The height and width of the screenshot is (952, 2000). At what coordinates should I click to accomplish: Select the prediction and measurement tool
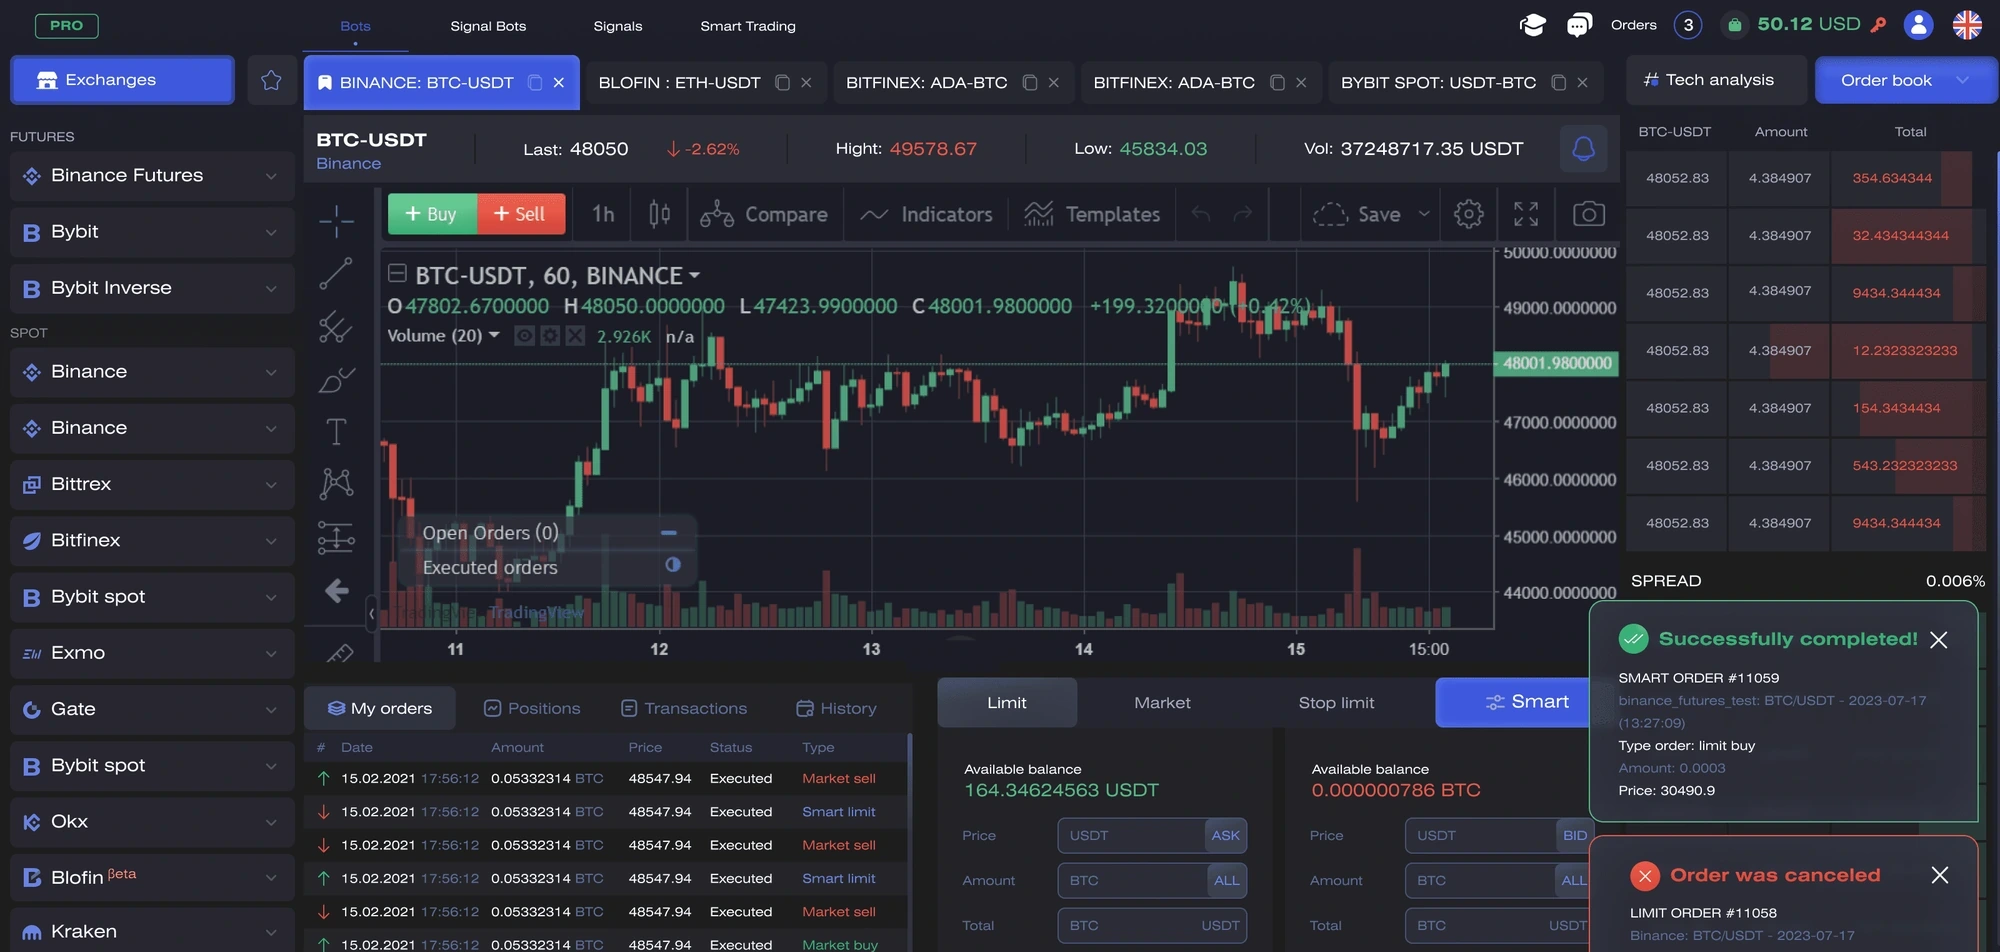click(336, 537)
